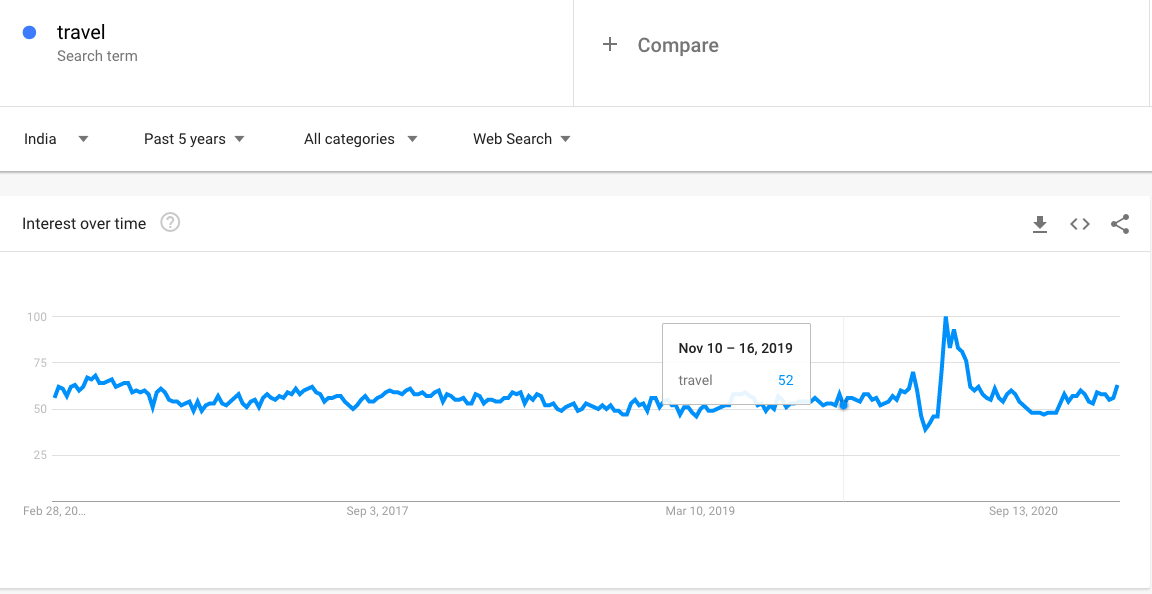
Task: Click the chart's highest peak at 100
Action: click(x=945, y=318)
